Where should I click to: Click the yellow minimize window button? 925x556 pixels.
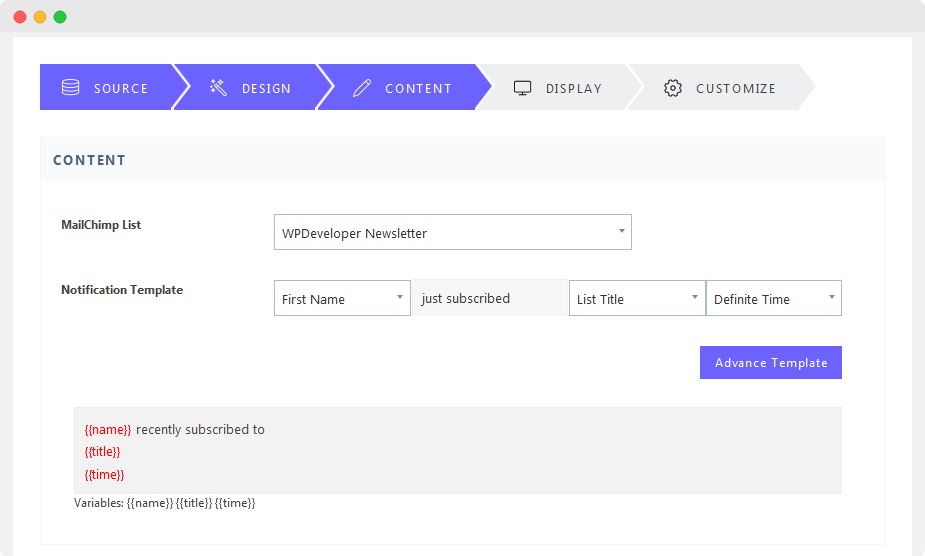[40, 17]
